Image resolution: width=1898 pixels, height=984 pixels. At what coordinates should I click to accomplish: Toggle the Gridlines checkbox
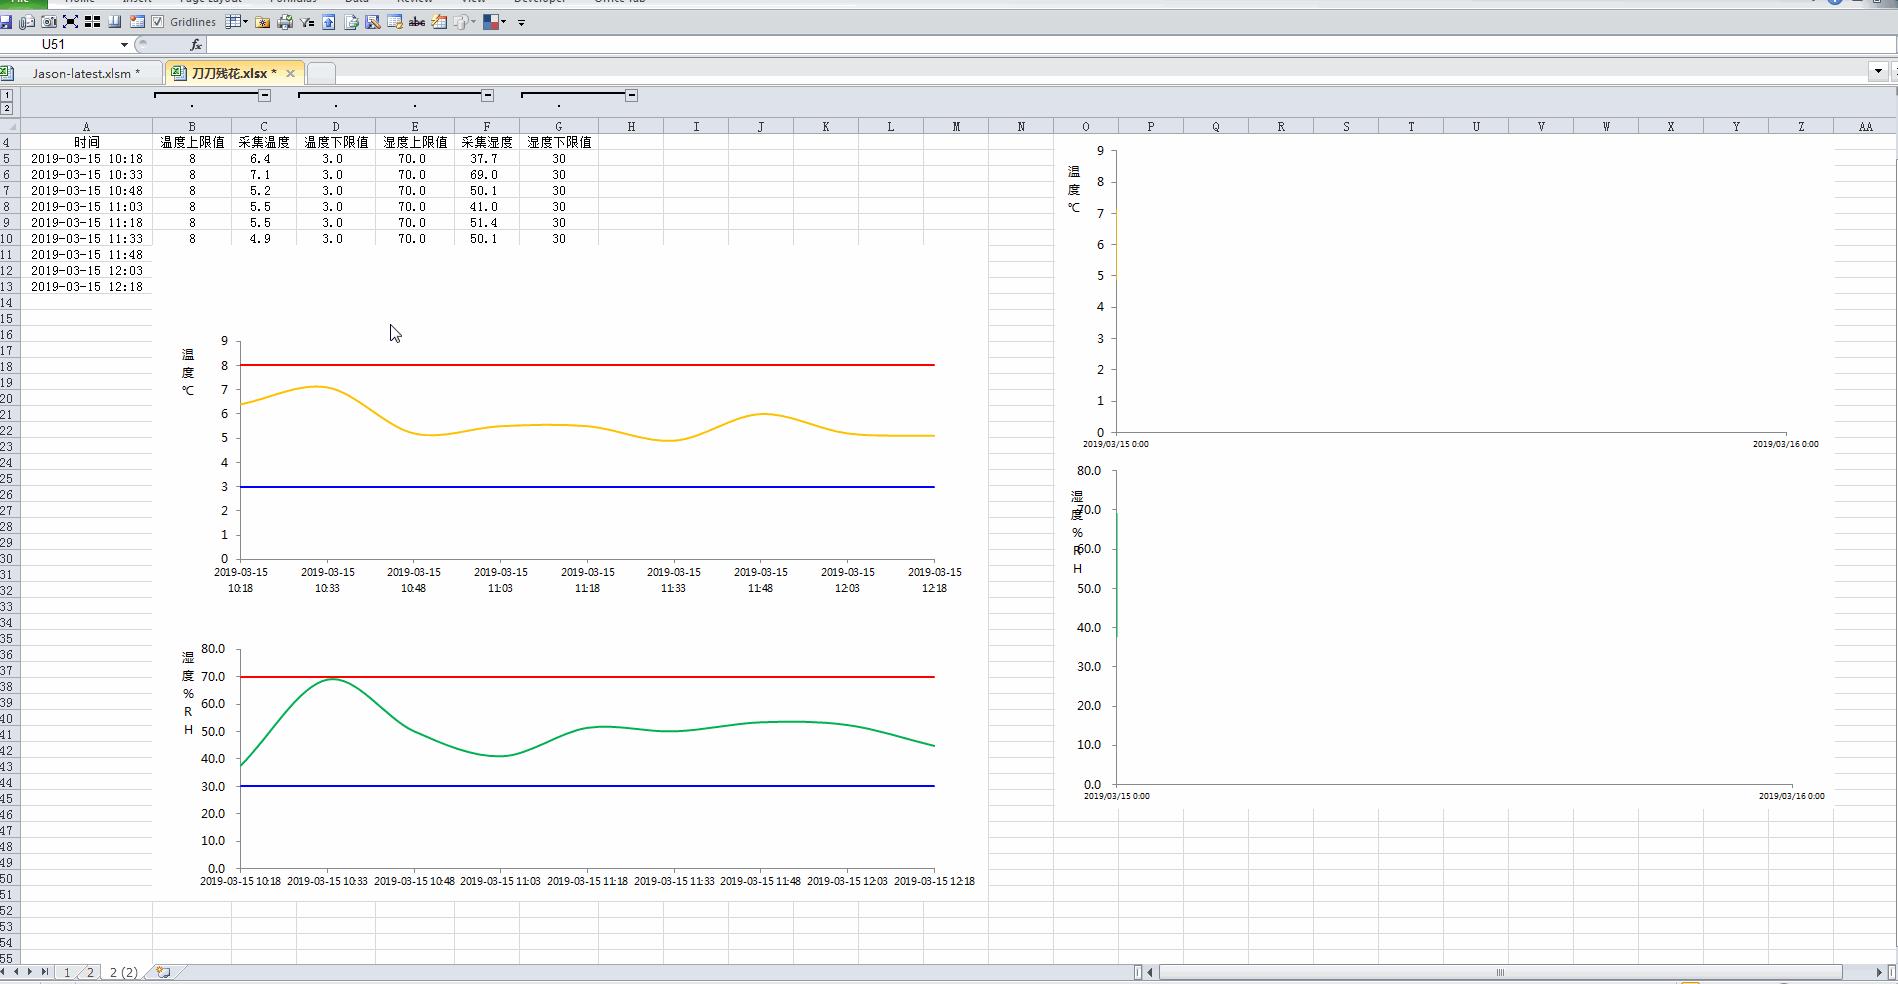(157, 21)
